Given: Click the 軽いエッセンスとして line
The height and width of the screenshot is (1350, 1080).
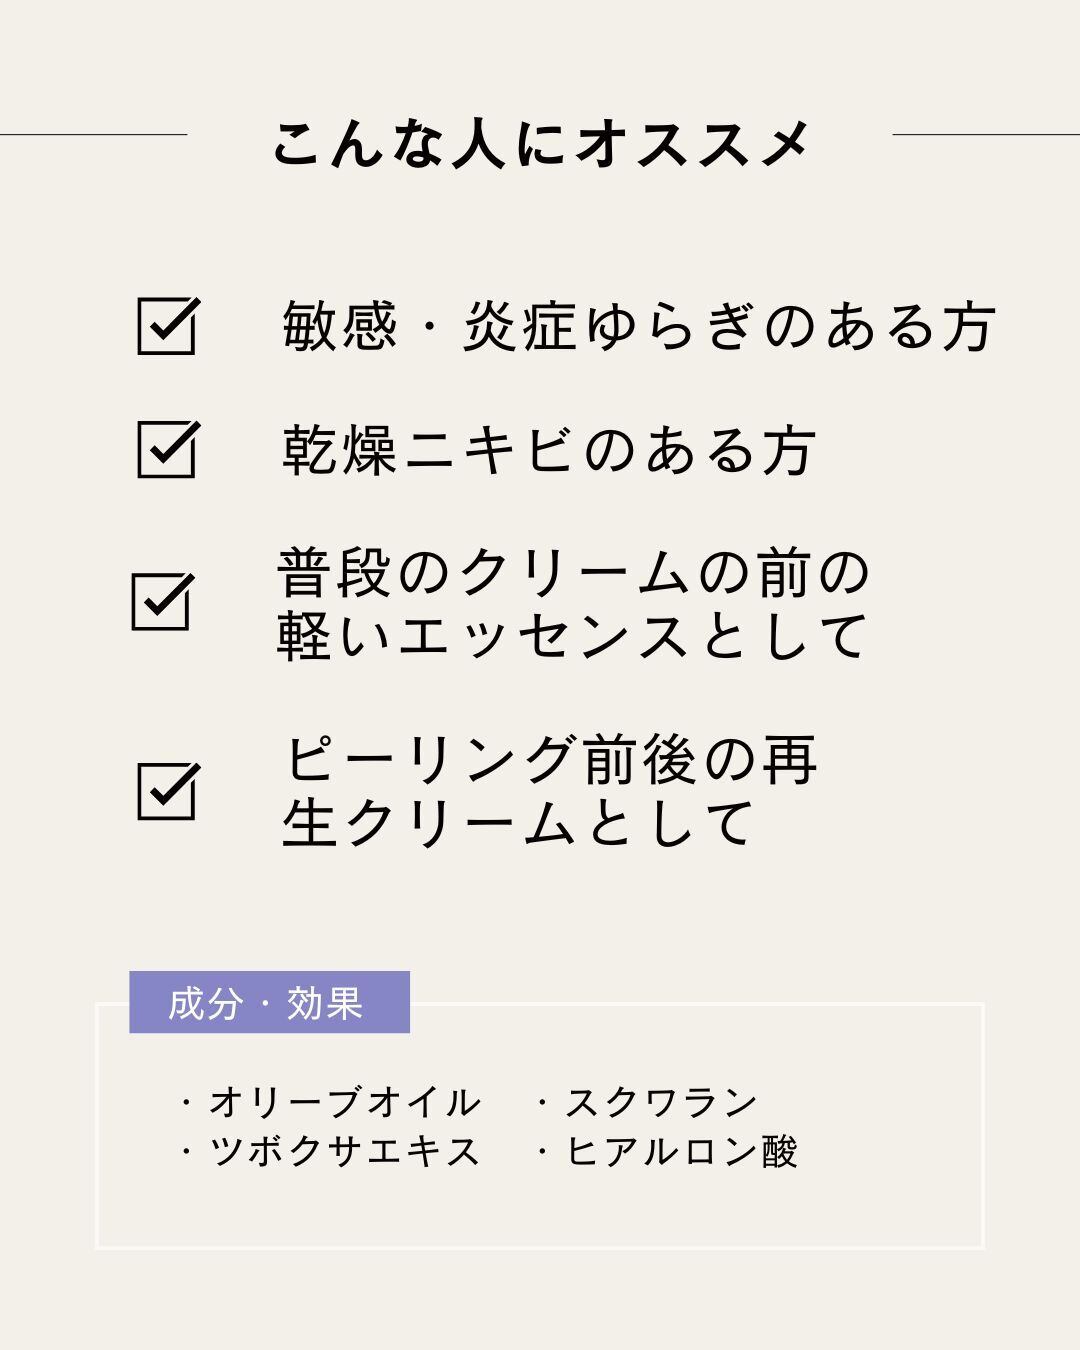Looking at the screenshot, I should click(x=572, y=636).
